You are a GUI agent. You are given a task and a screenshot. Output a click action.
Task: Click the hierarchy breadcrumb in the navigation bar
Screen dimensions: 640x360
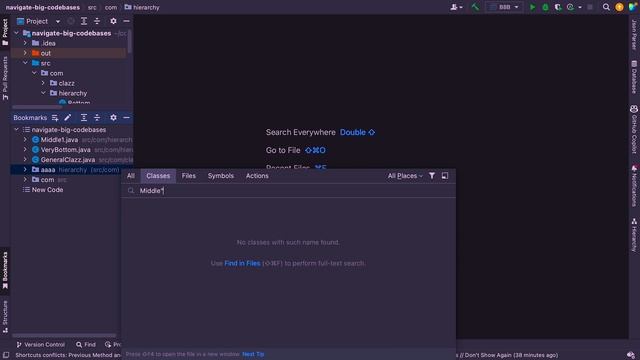[x=142, y=7]
